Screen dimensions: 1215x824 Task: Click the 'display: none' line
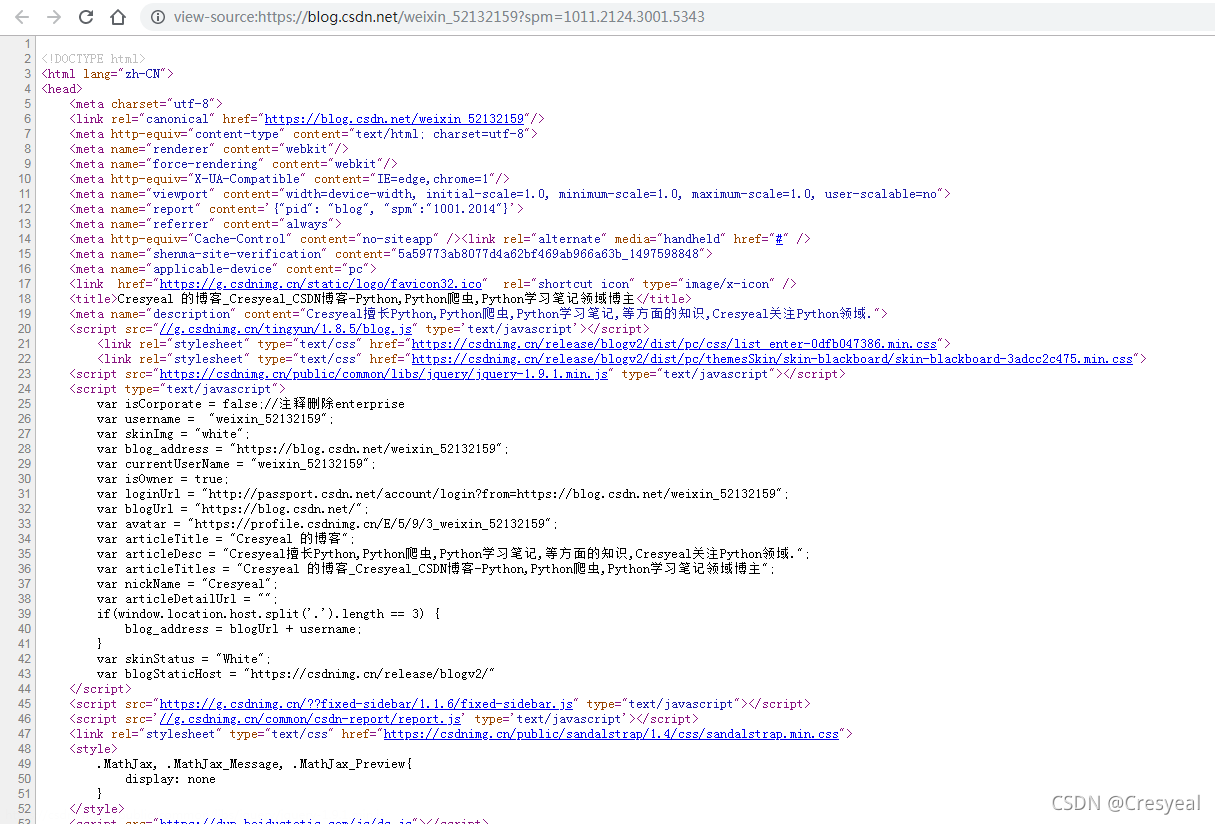[x=170, y=779]
